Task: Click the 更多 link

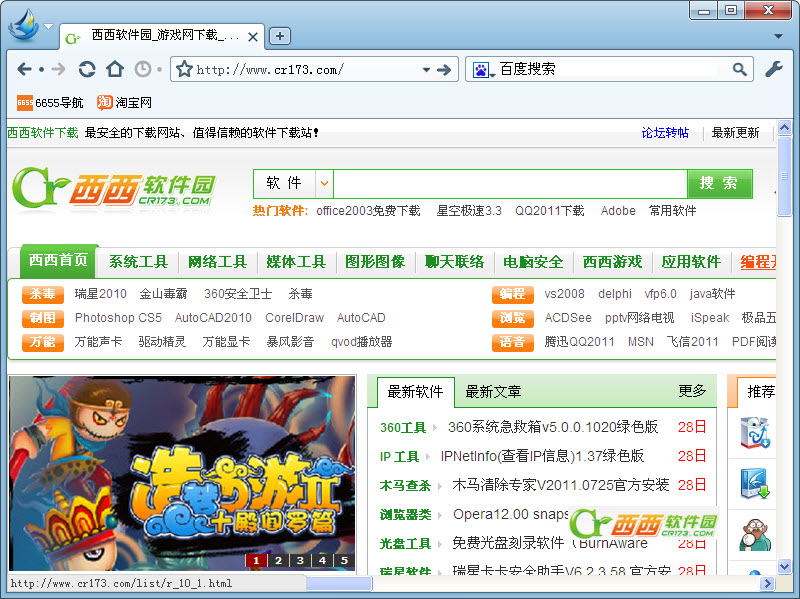Action: click(692, 391)
